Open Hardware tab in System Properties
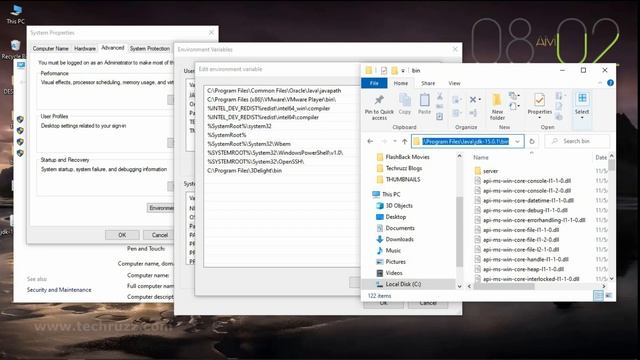 [85, 48]
